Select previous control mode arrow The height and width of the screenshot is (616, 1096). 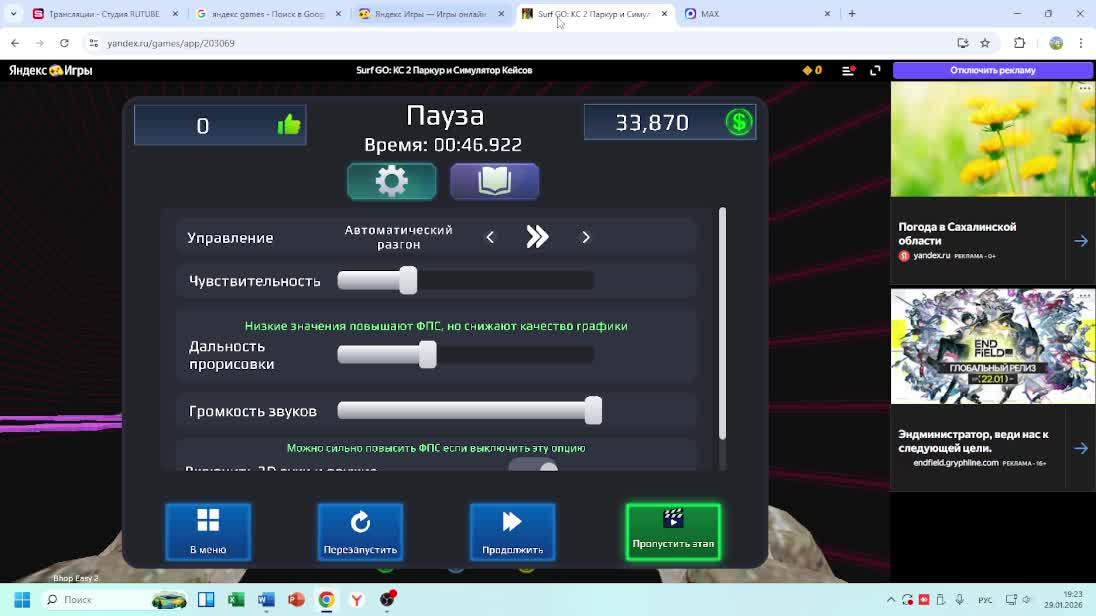point(490,238)
